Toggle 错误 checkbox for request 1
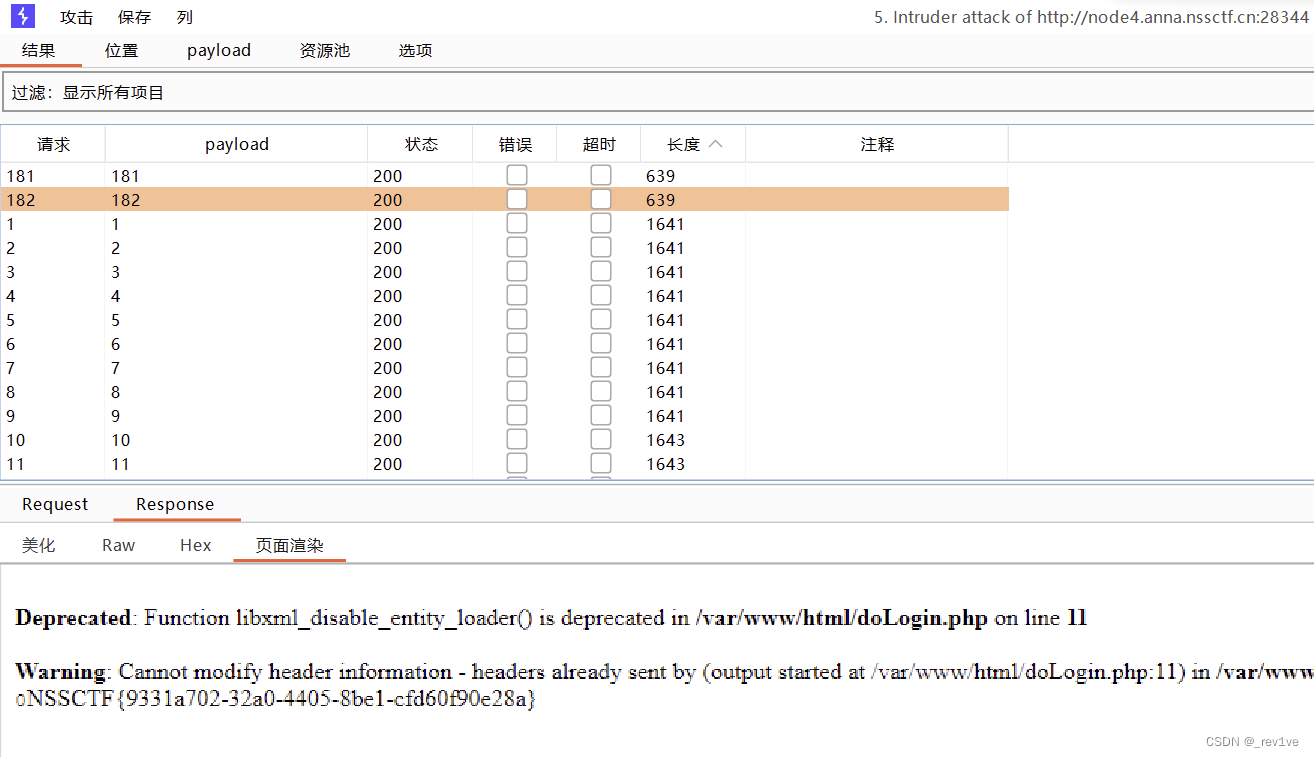This screenshot has width=1314, height=757. 516,223
